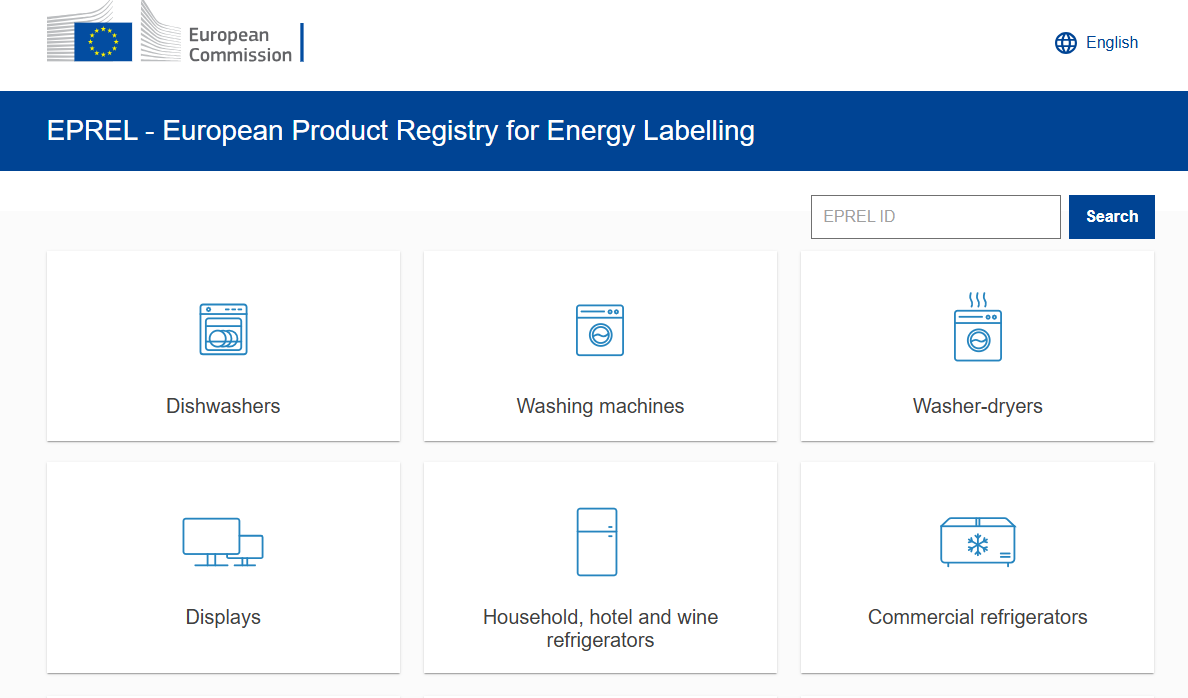
Task: Open Household, hotel and wine refrigerators text
Action: 600,628
